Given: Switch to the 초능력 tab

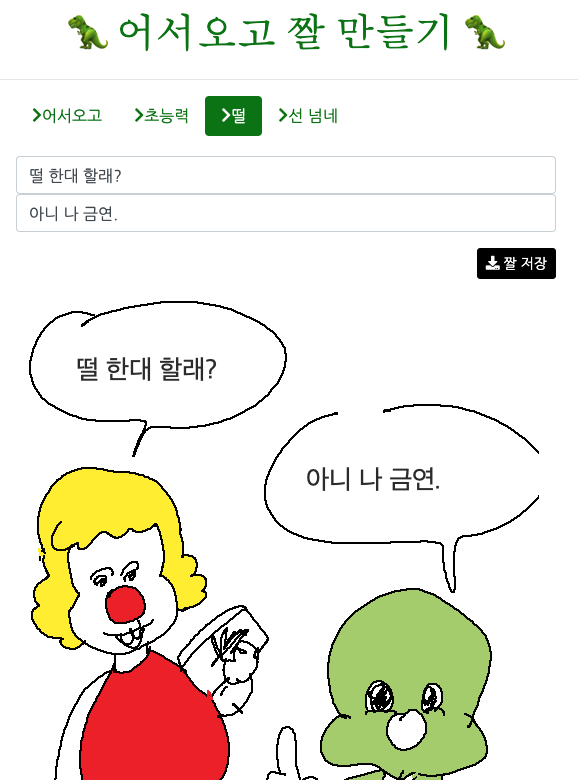Looking at the screenshot, I should pos(162,115).
